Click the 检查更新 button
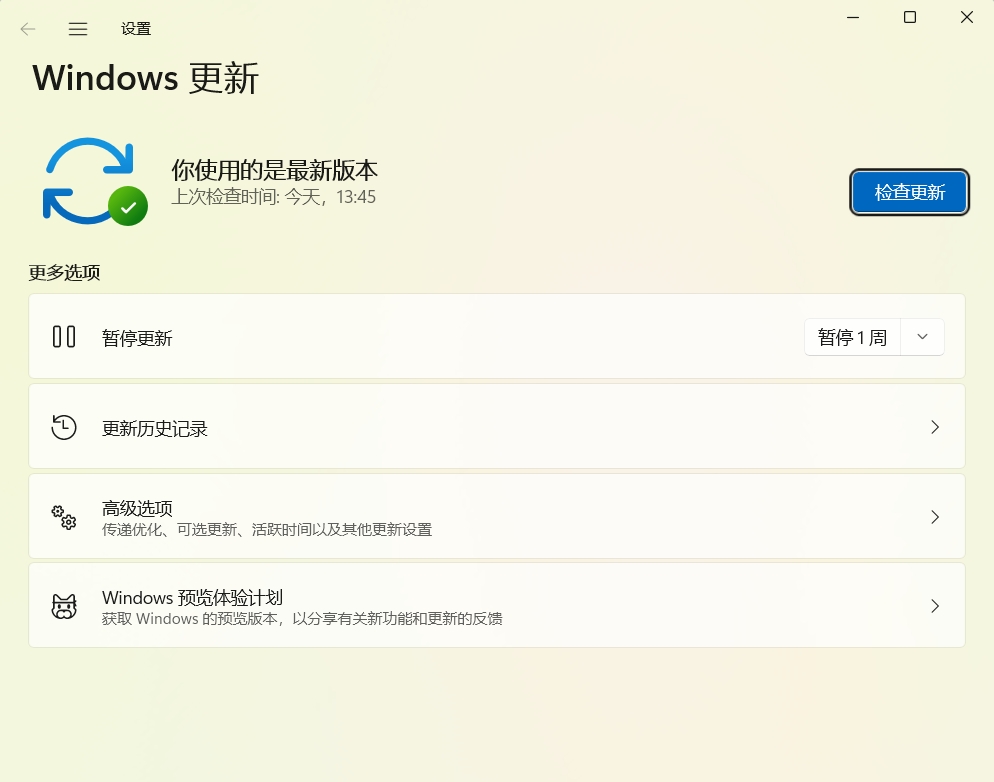This screenshot has width=994, height=782. pyautogui.click(x=909, y=192)
